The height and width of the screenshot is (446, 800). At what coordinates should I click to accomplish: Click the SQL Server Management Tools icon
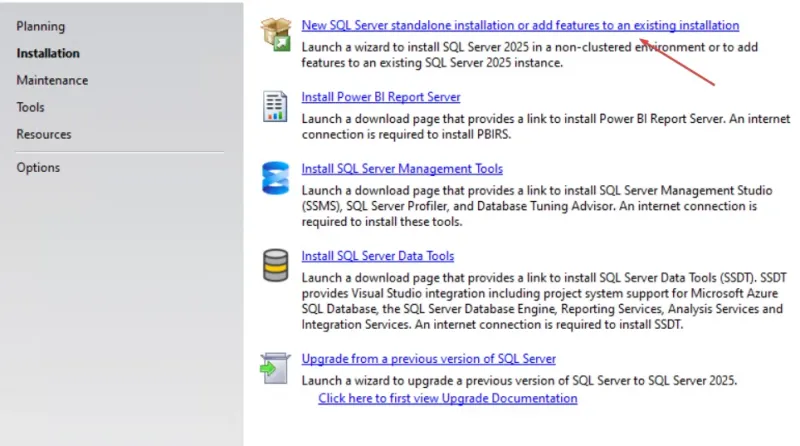point(275,178)
